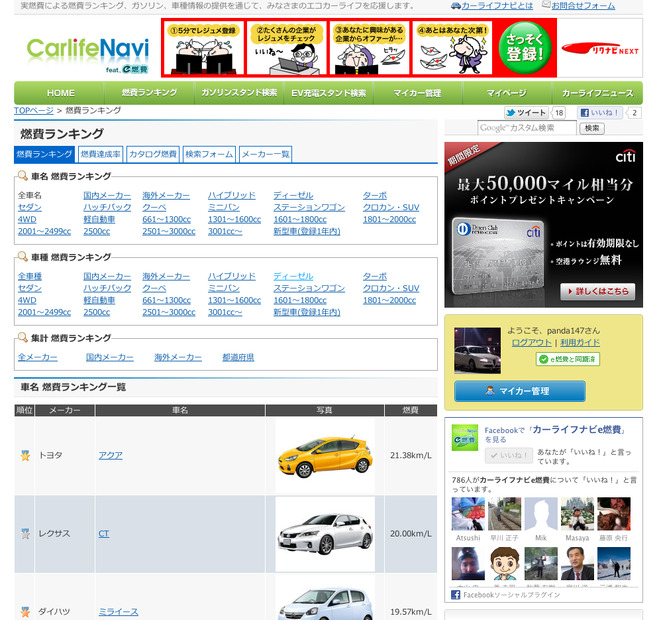
Task: Click 全車種 link in 車種 section
Action: pyautogui.click(x=30, y=276)
